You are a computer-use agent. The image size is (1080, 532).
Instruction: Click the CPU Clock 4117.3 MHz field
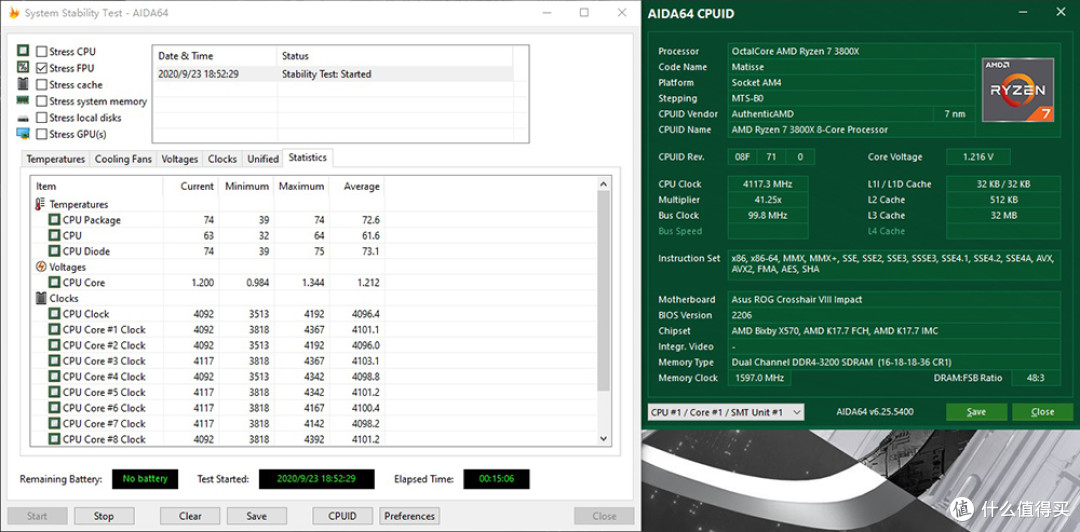click(768, 184)
